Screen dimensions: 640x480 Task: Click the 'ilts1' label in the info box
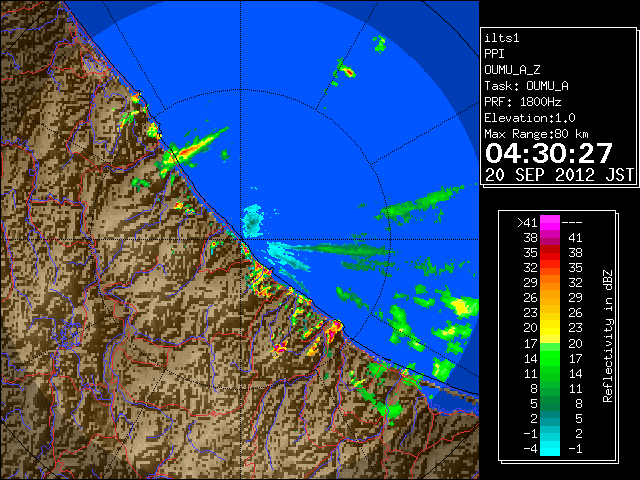click(502, 38)
